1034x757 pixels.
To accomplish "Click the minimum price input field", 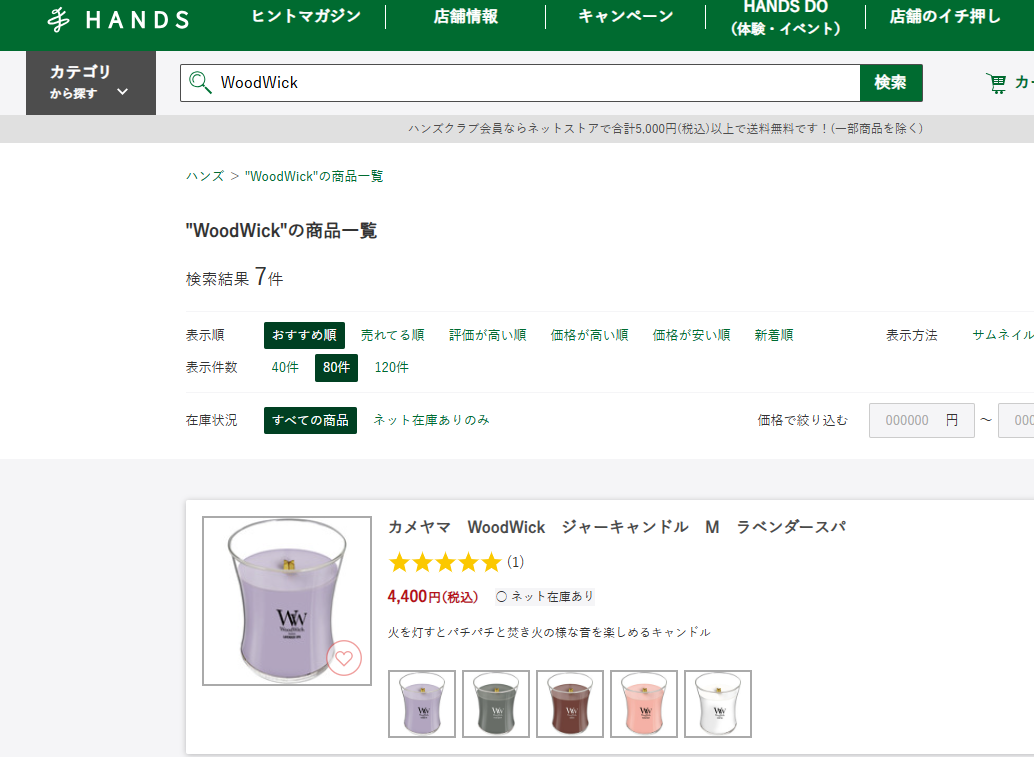I will (x=921, y=420).
